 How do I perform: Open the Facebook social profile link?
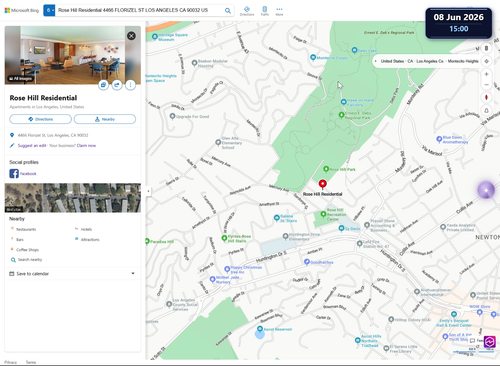click(x=23, y=174)
